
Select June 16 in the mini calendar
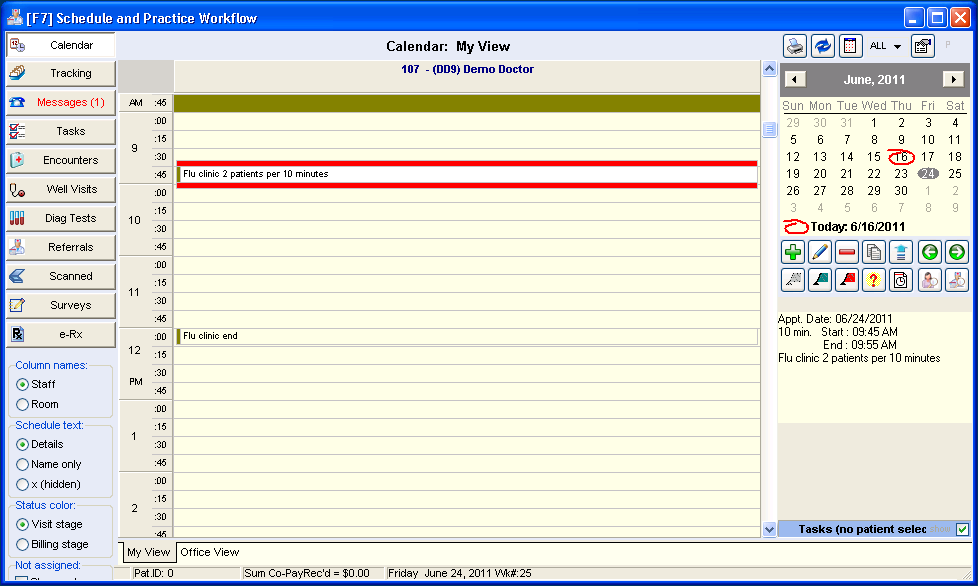tap(901, 157)
